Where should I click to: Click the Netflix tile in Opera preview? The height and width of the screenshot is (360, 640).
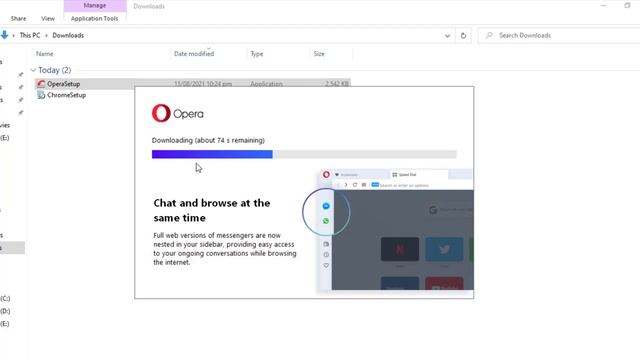400,249
